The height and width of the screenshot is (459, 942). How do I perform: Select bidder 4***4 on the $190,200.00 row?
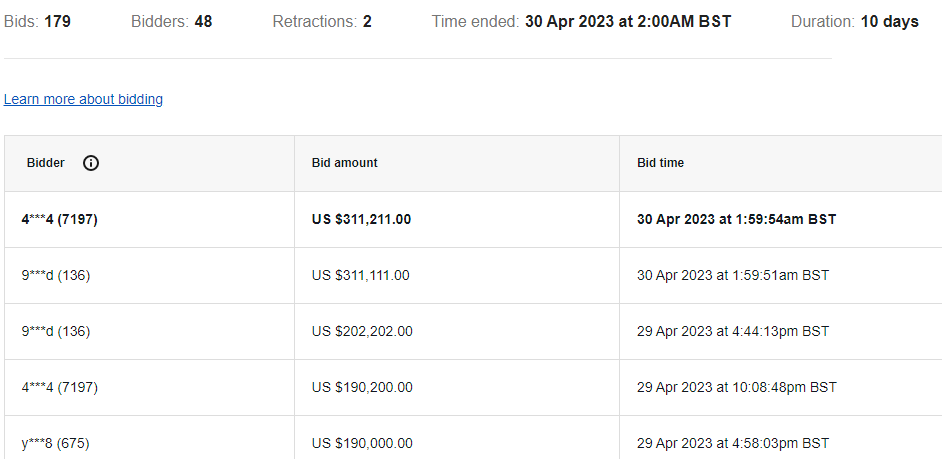(x=60, y=387)
